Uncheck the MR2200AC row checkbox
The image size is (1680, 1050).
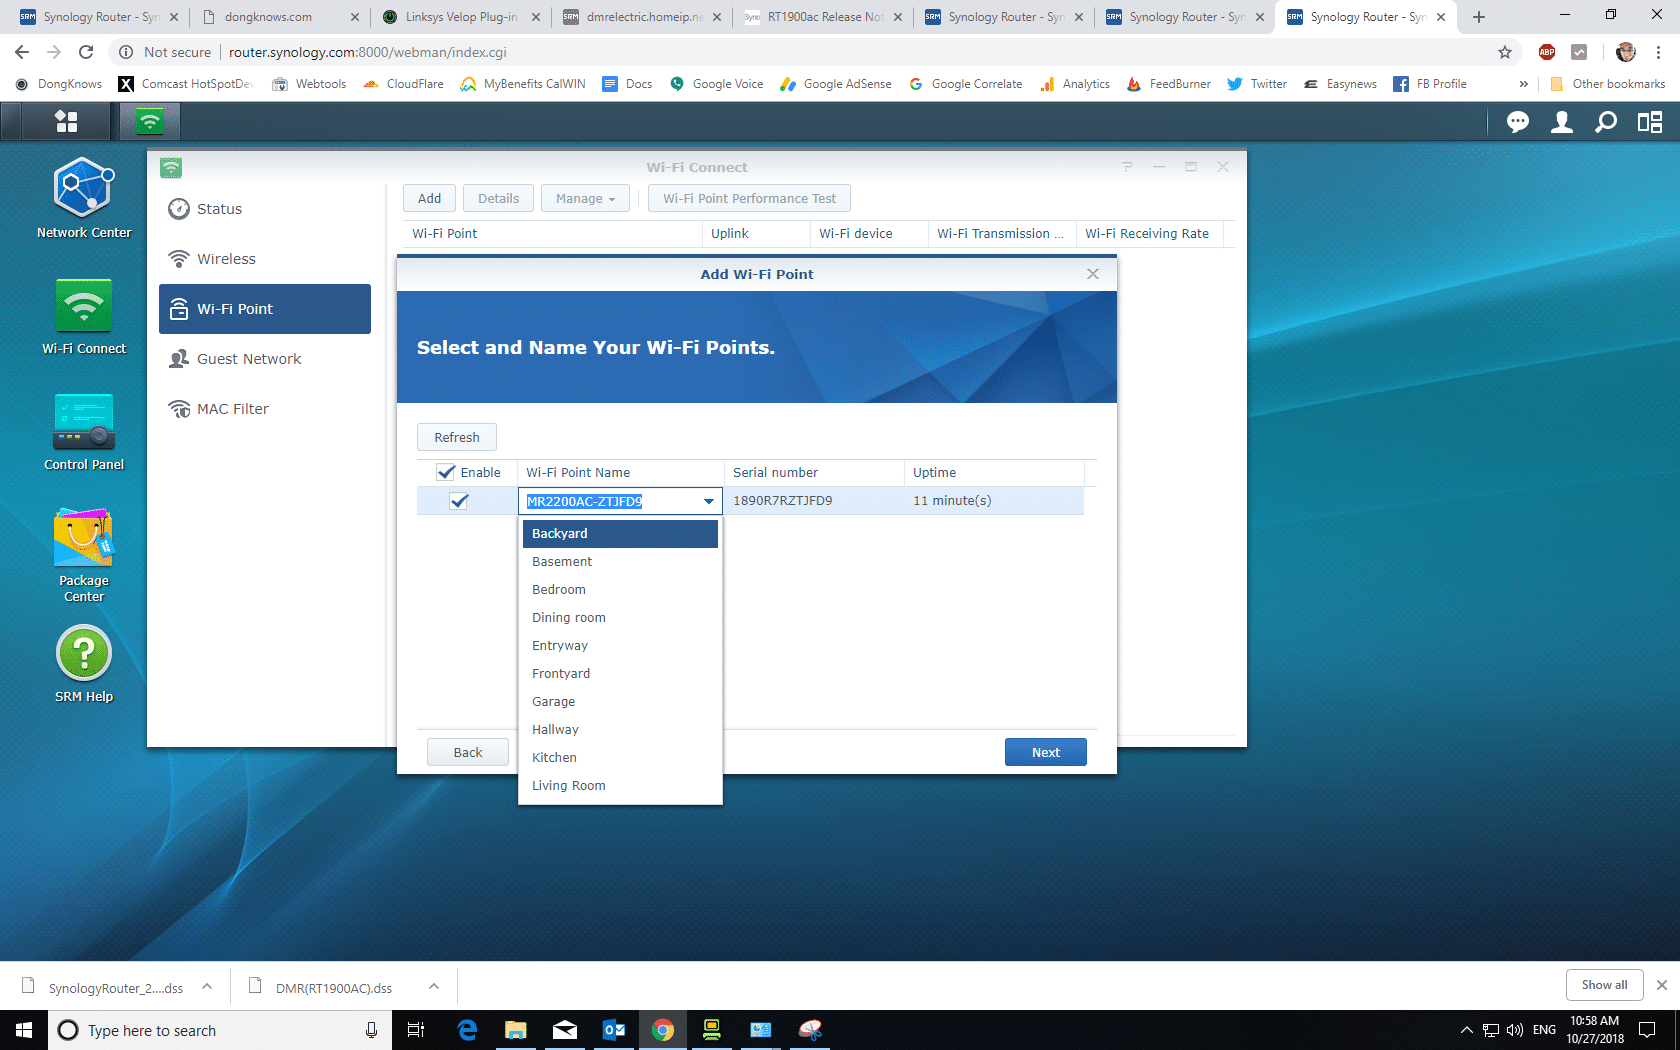(x=459, y=501)
